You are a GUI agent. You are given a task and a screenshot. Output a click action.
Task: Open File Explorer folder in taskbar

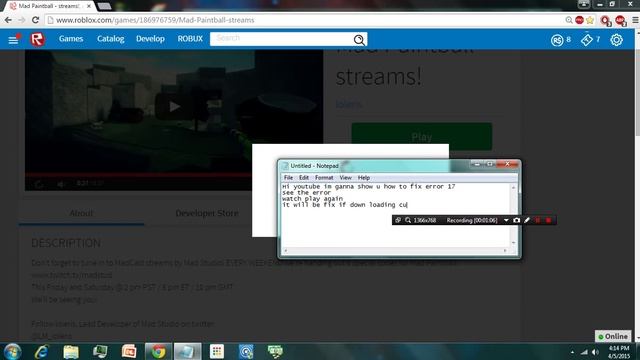pyautogui.click(x=71, y=351)
